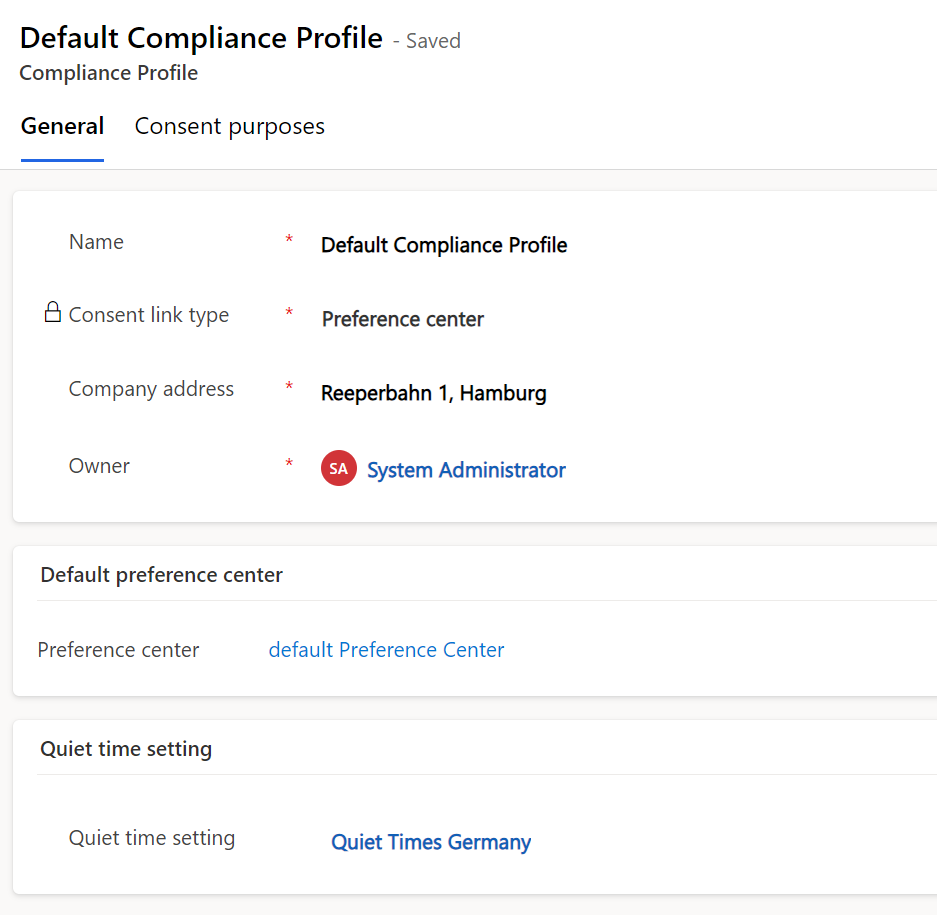Click the lock icon beside Consent link type
This screenshot has width=937, height=915.
pyautogui.click(x=51, y=312)
